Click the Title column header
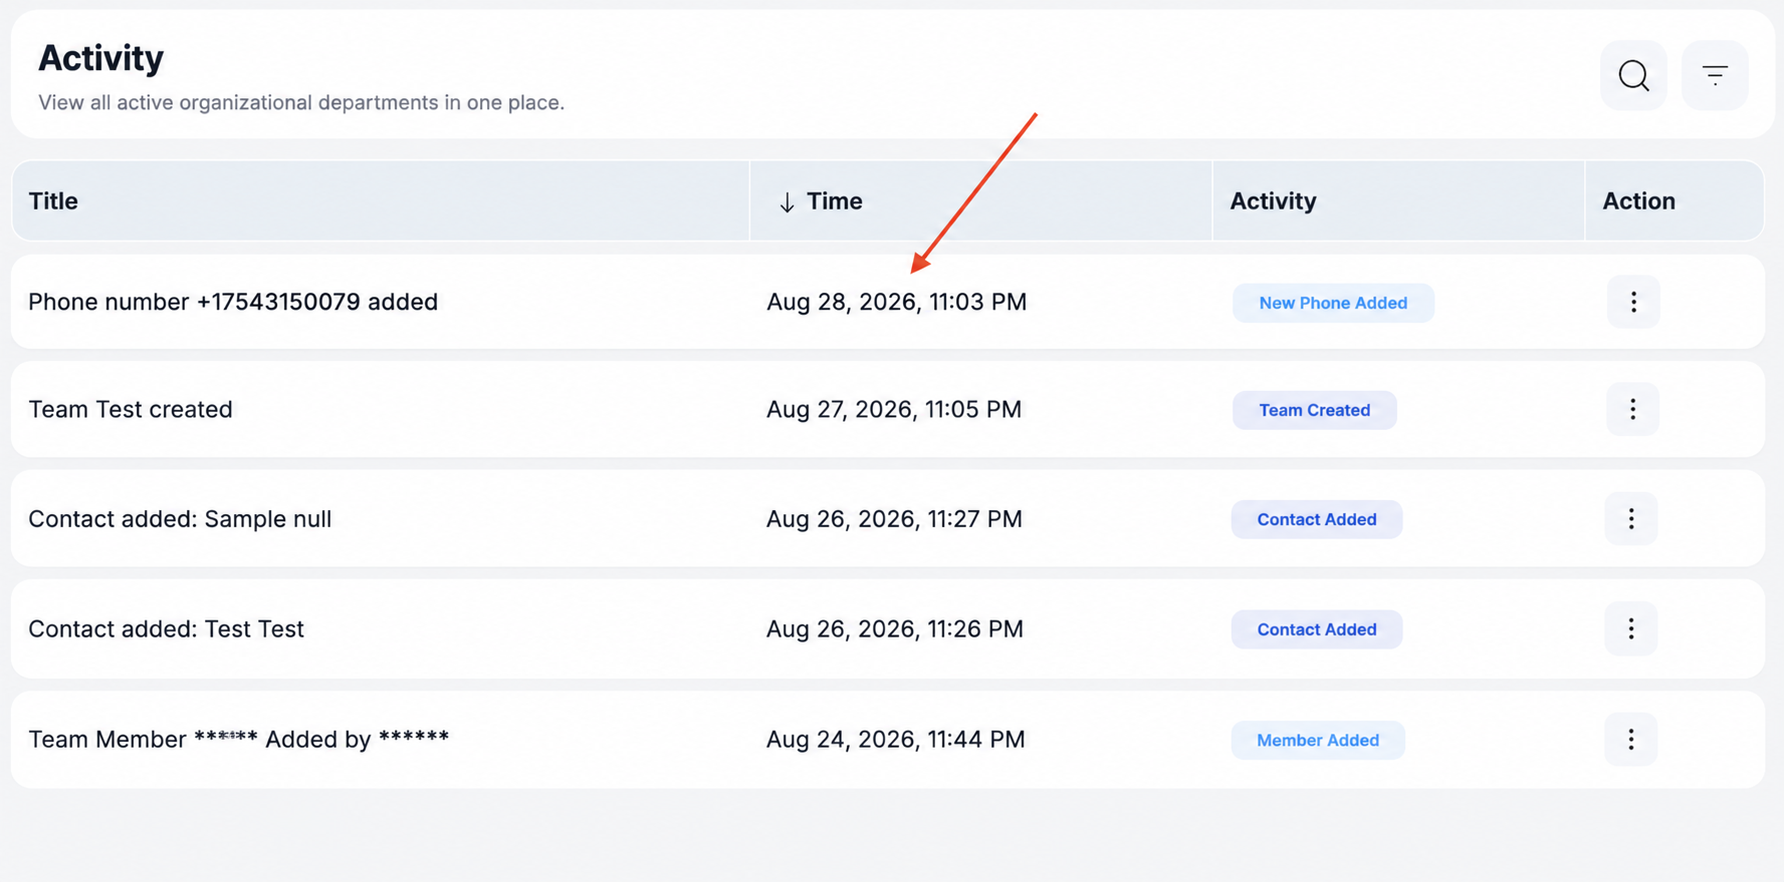Image resolution: width=1784 pixels, height=882 pixels. tap(53, 201)
